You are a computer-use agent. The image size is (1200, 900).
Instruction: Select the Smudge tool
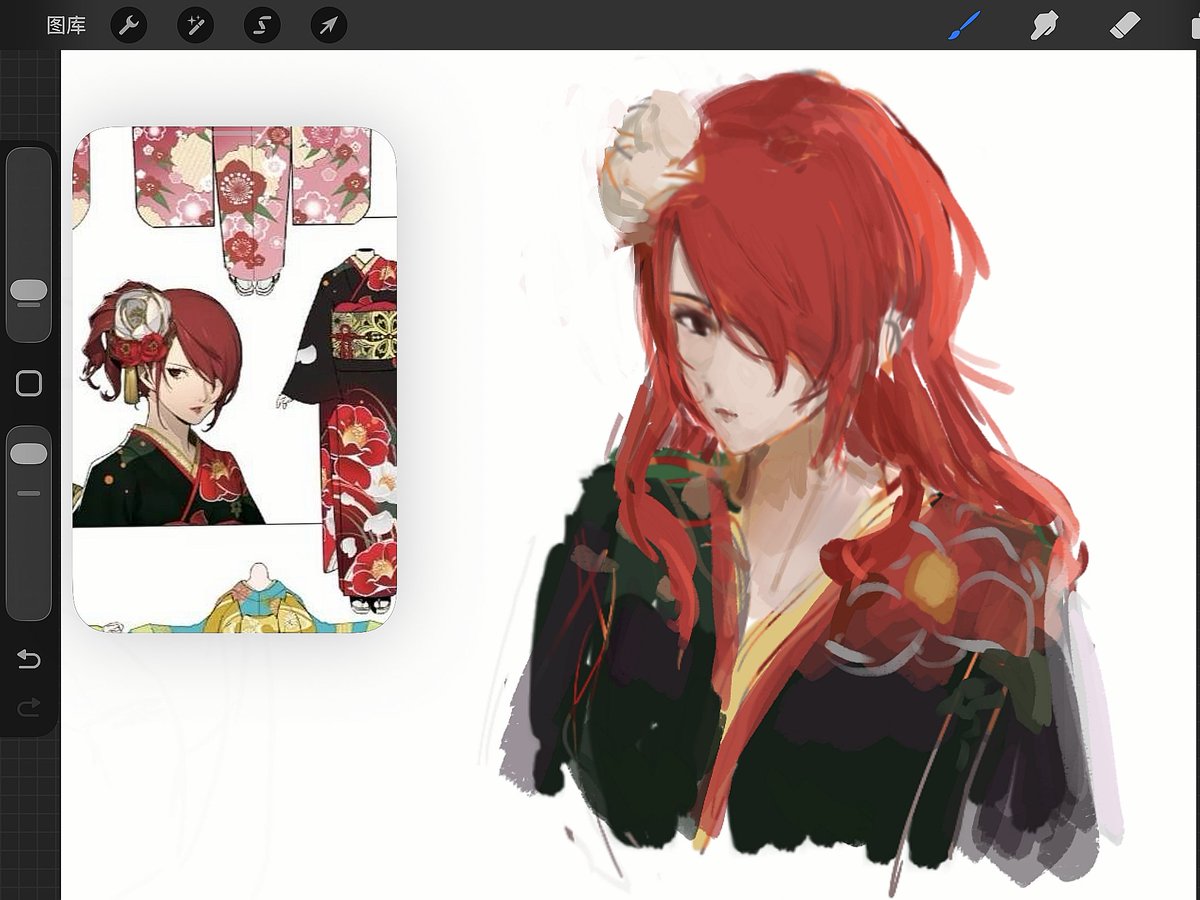(1045, 25)
